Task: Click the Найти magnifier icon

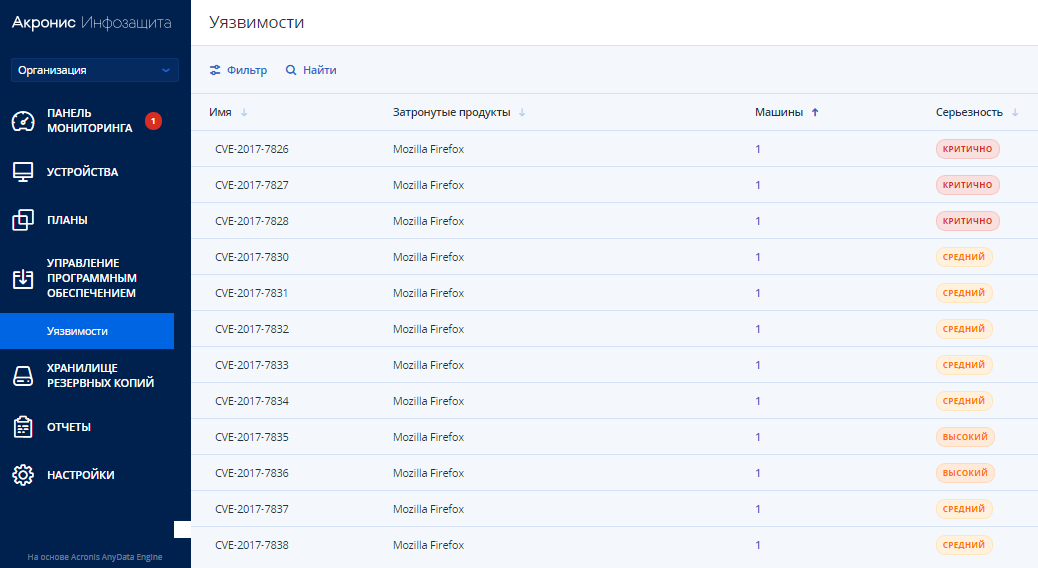Action: [291, 70]
